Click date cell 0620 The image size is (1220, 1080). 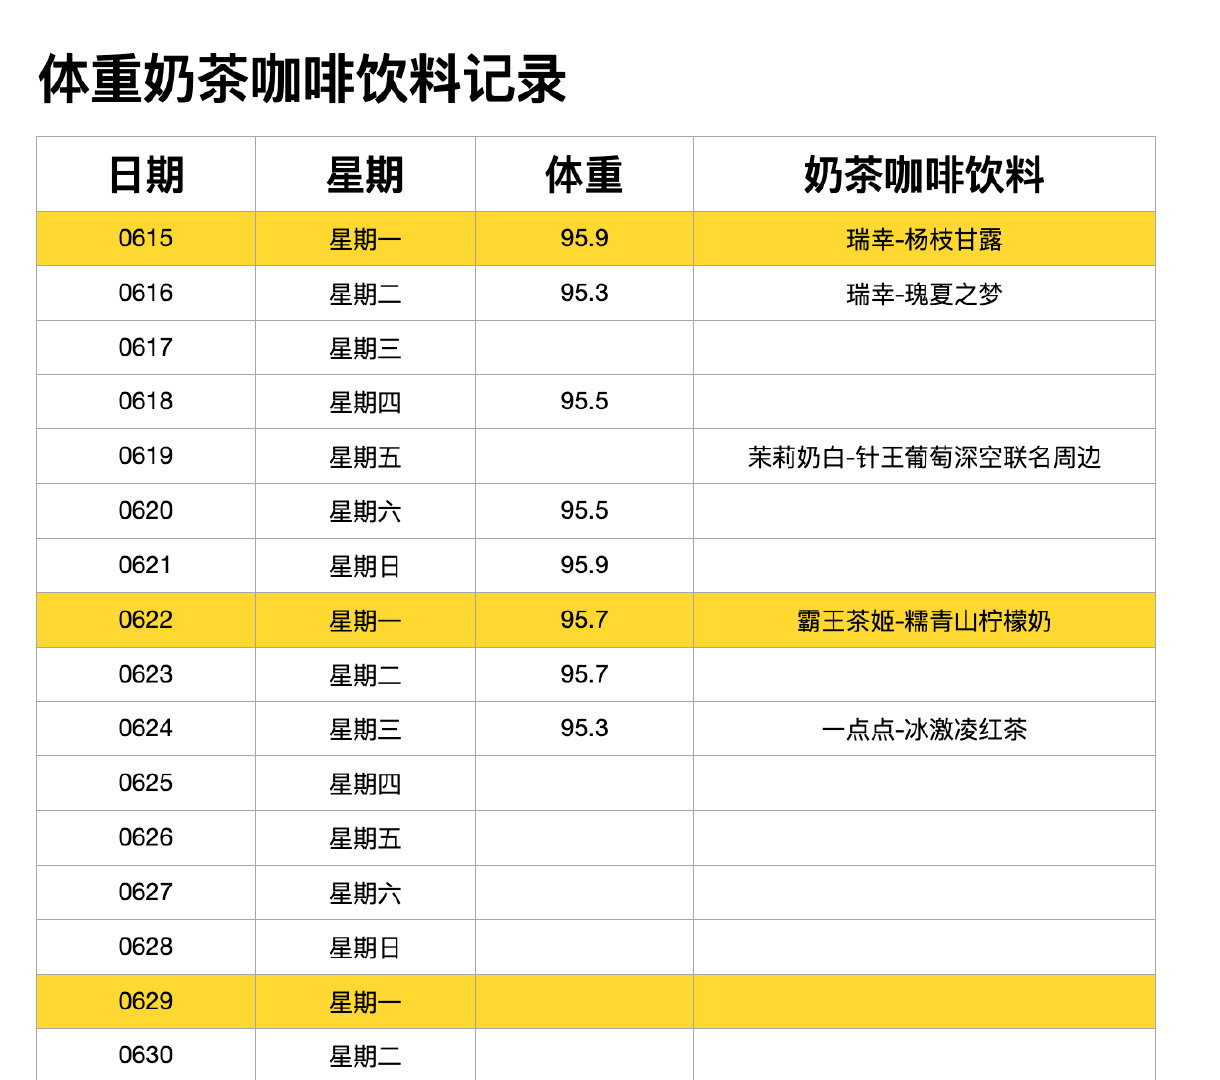click(146, 511)
